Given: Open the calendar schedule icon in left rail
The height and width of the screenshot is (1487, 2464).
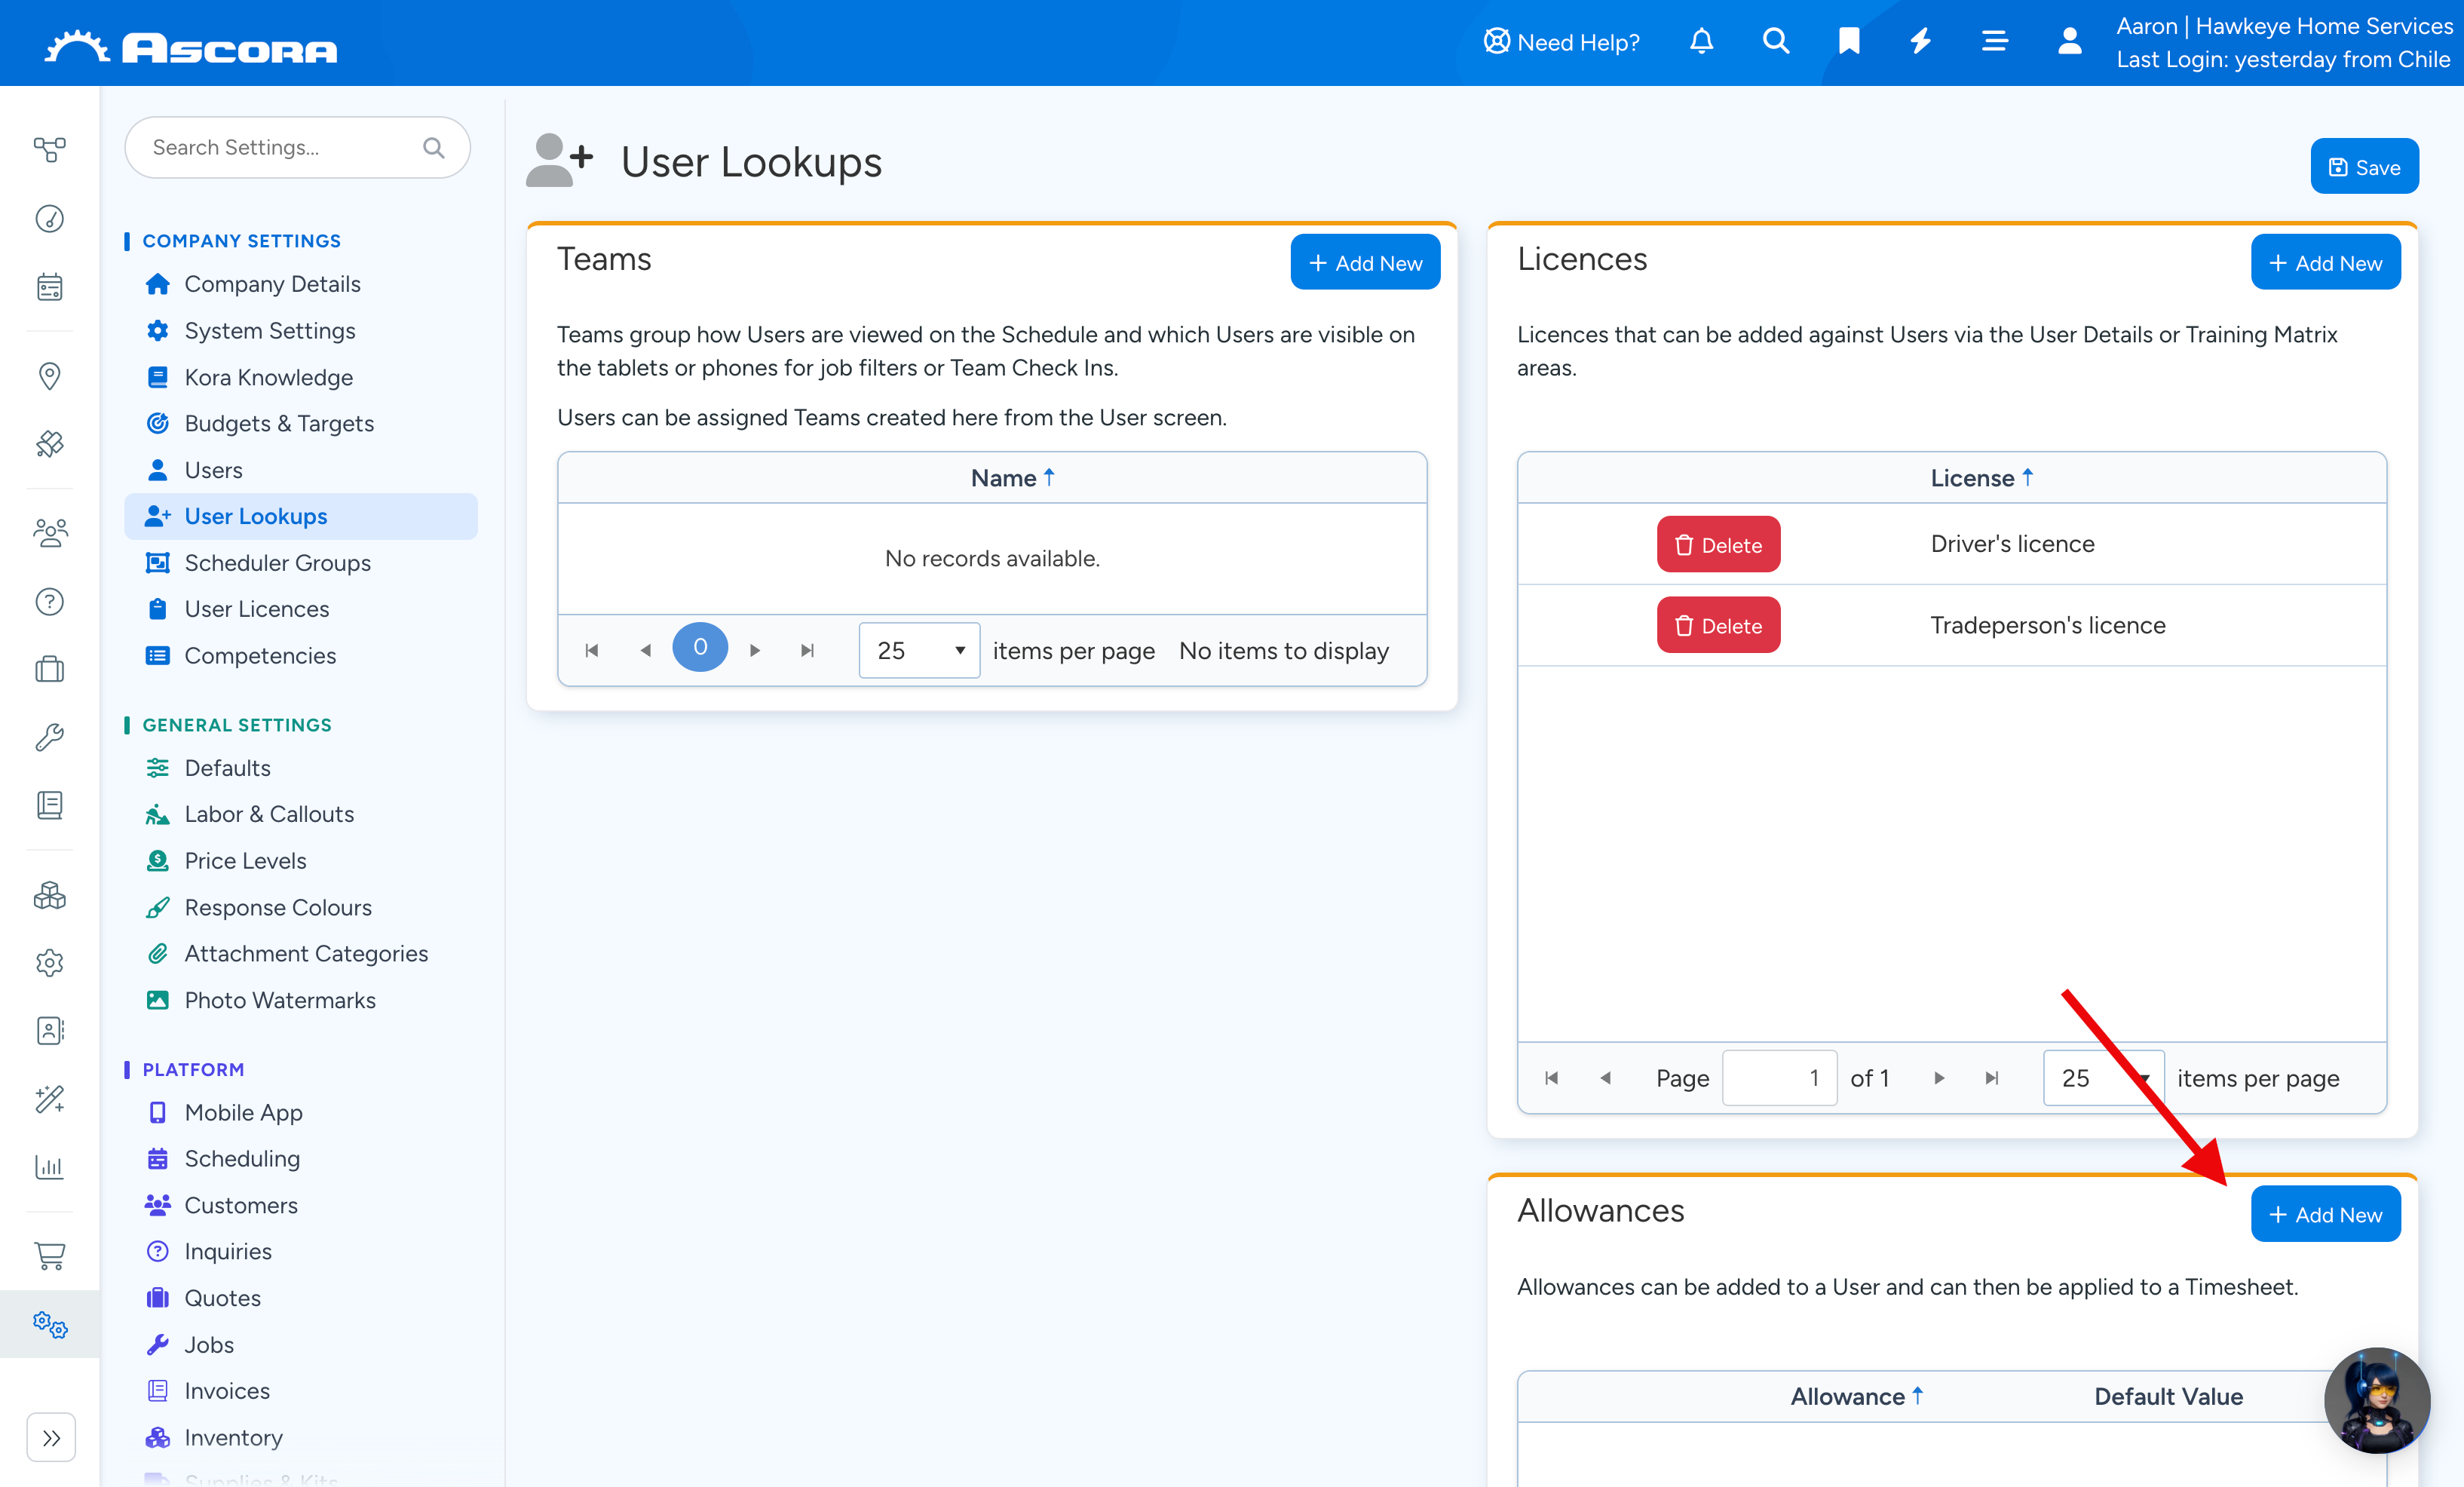Looking at the screenshot, I should (x=49, y=287).
